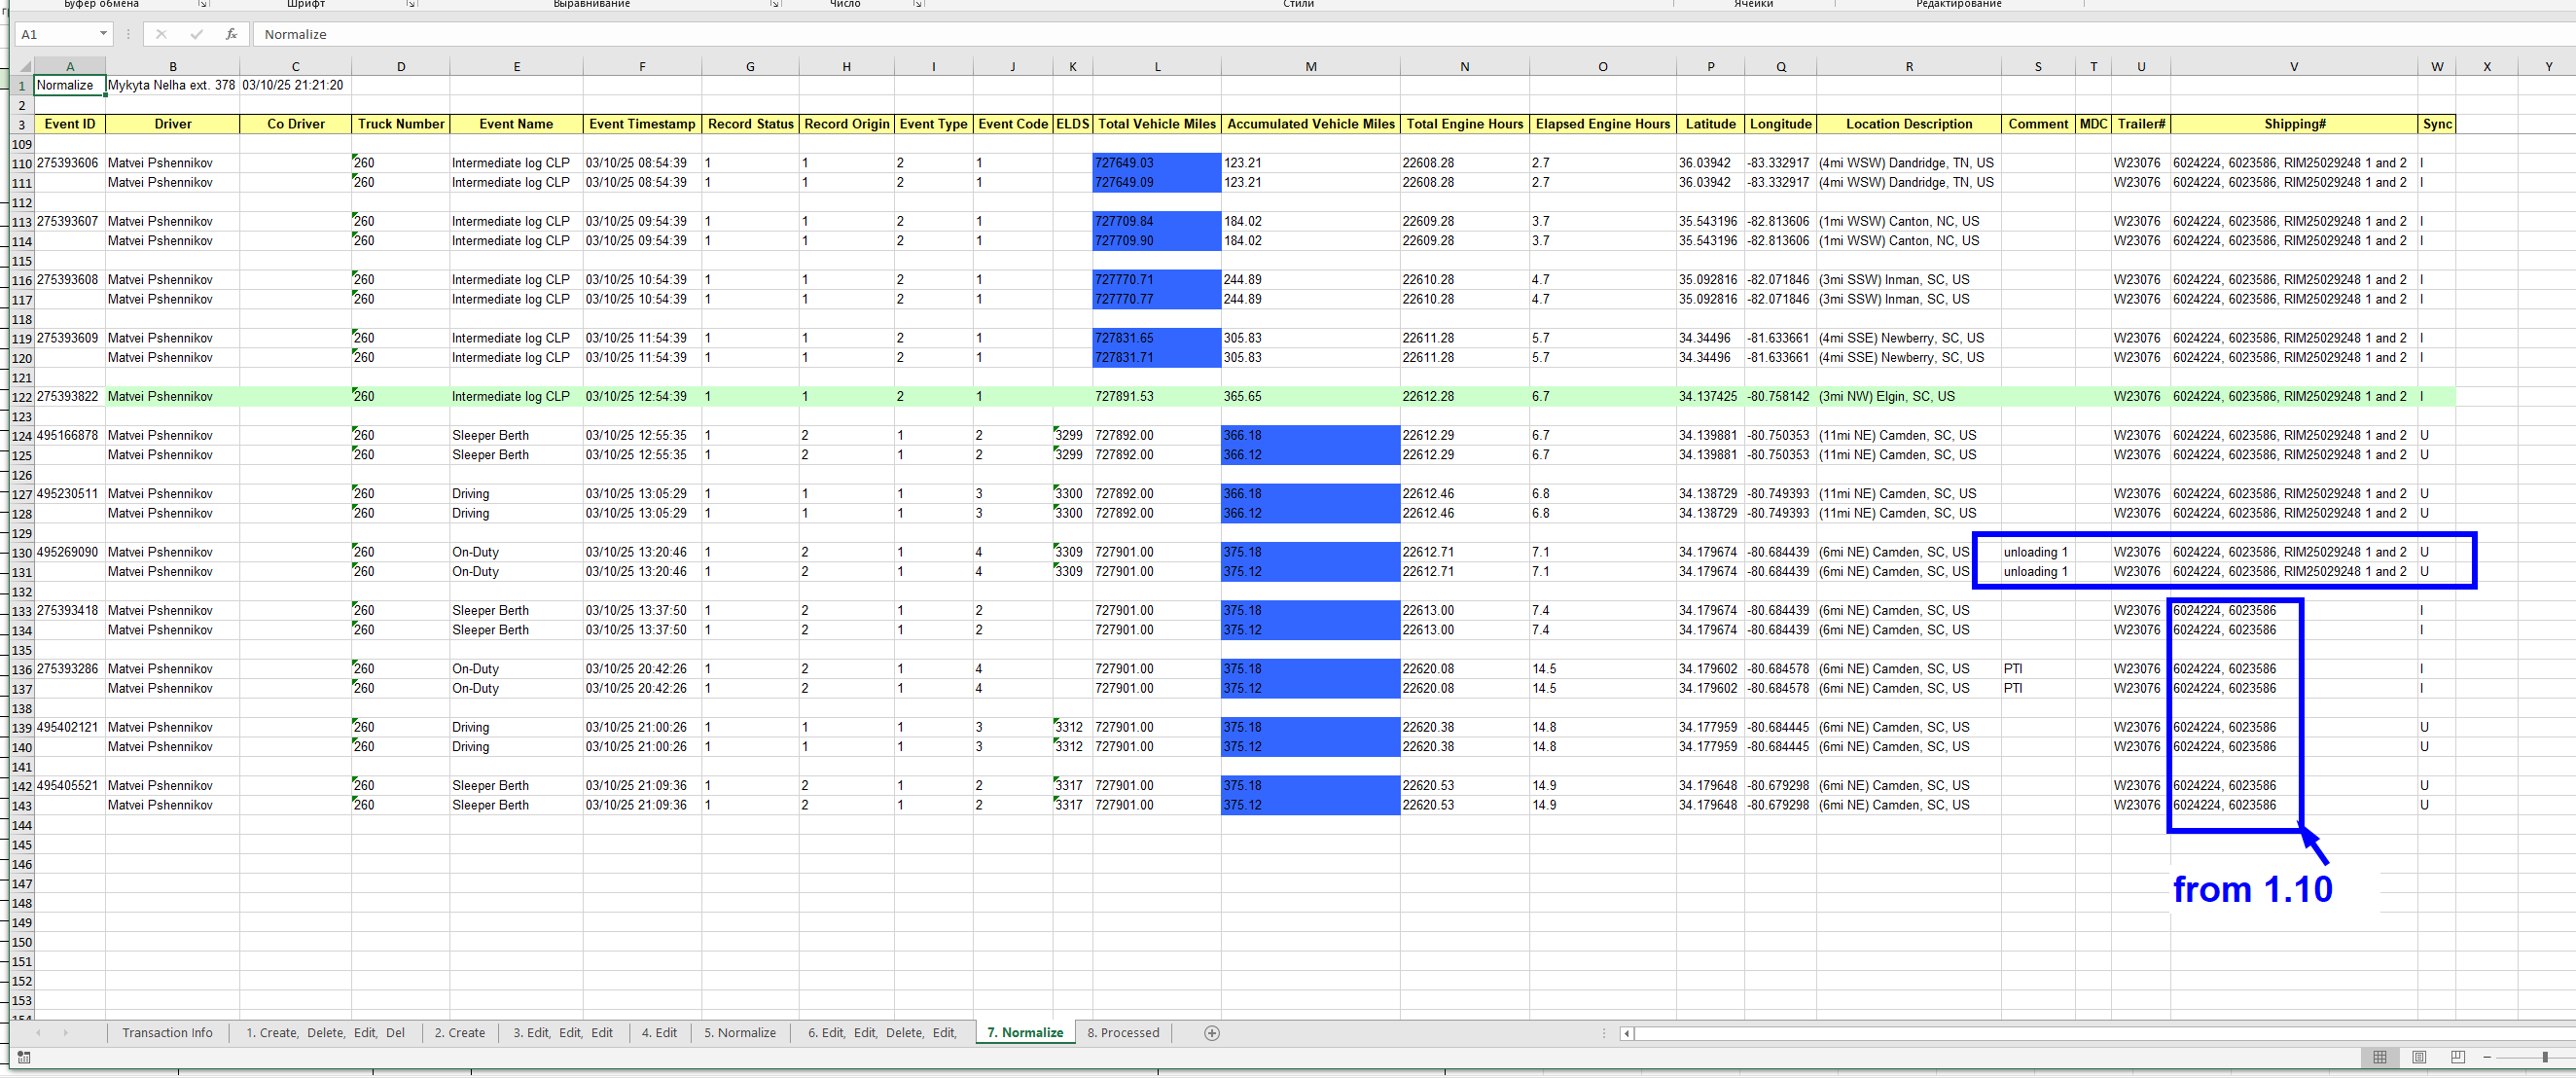Click the Insert Function fx icon
This screenshot has width=2576, height=1078.
click(231, 34)
